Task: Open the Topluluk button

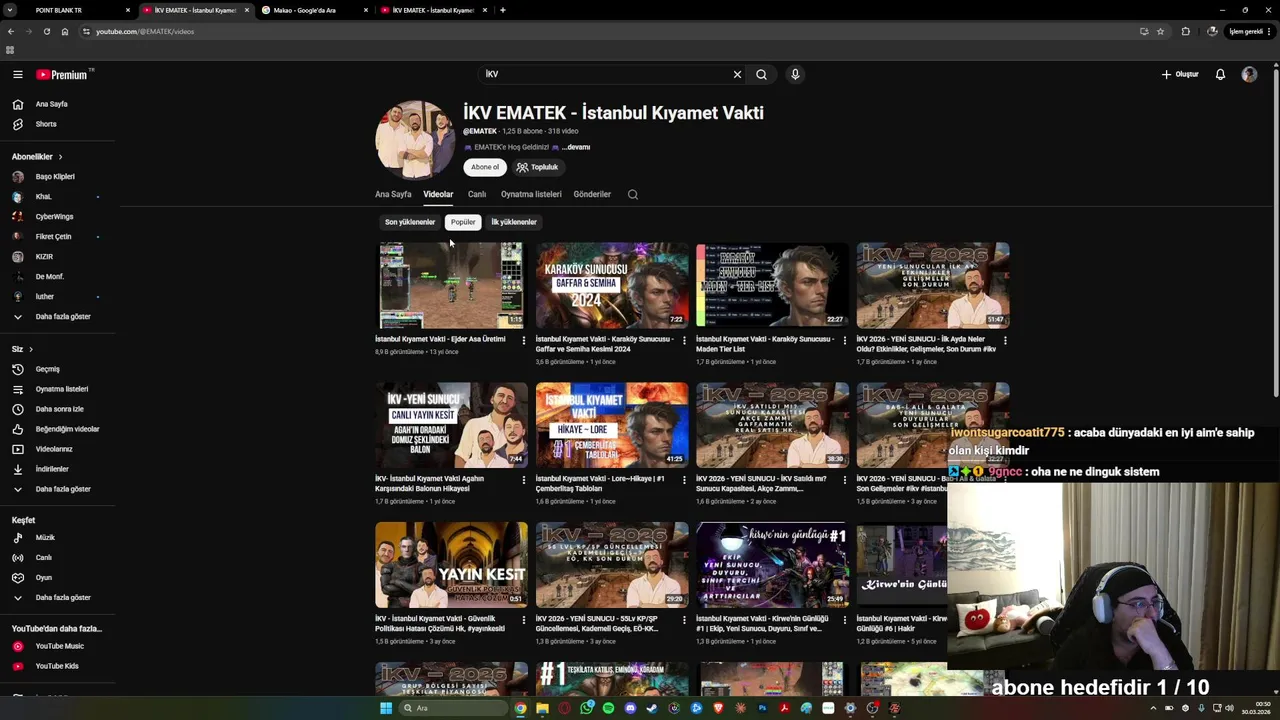Action: (x=538, y=167)
